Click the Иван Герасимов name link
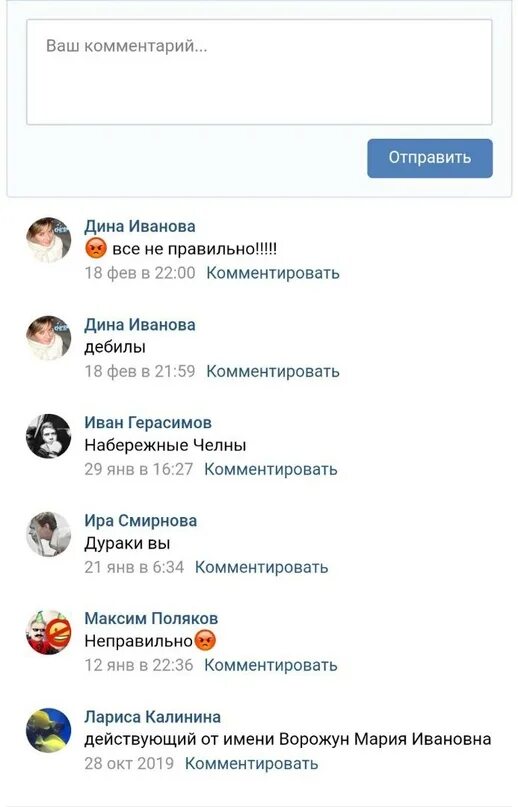Viewport: 518px width, 807px height. click(148, 423)
